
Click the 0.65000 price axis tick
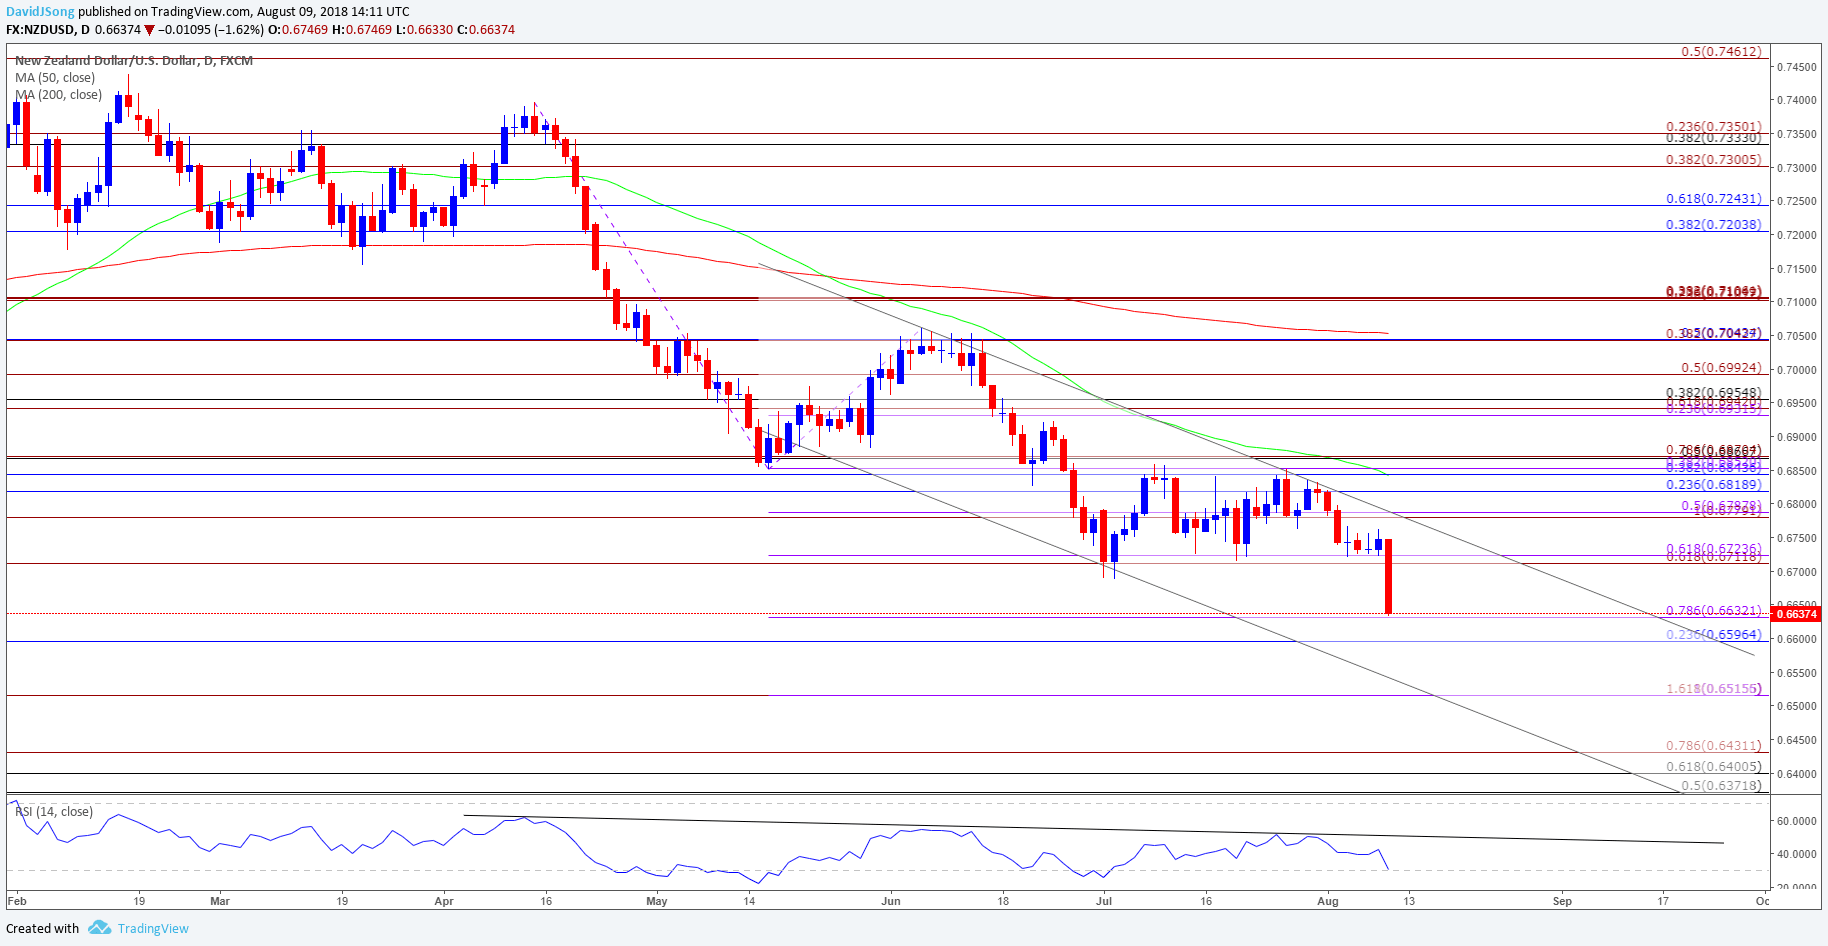(1797, 706)
